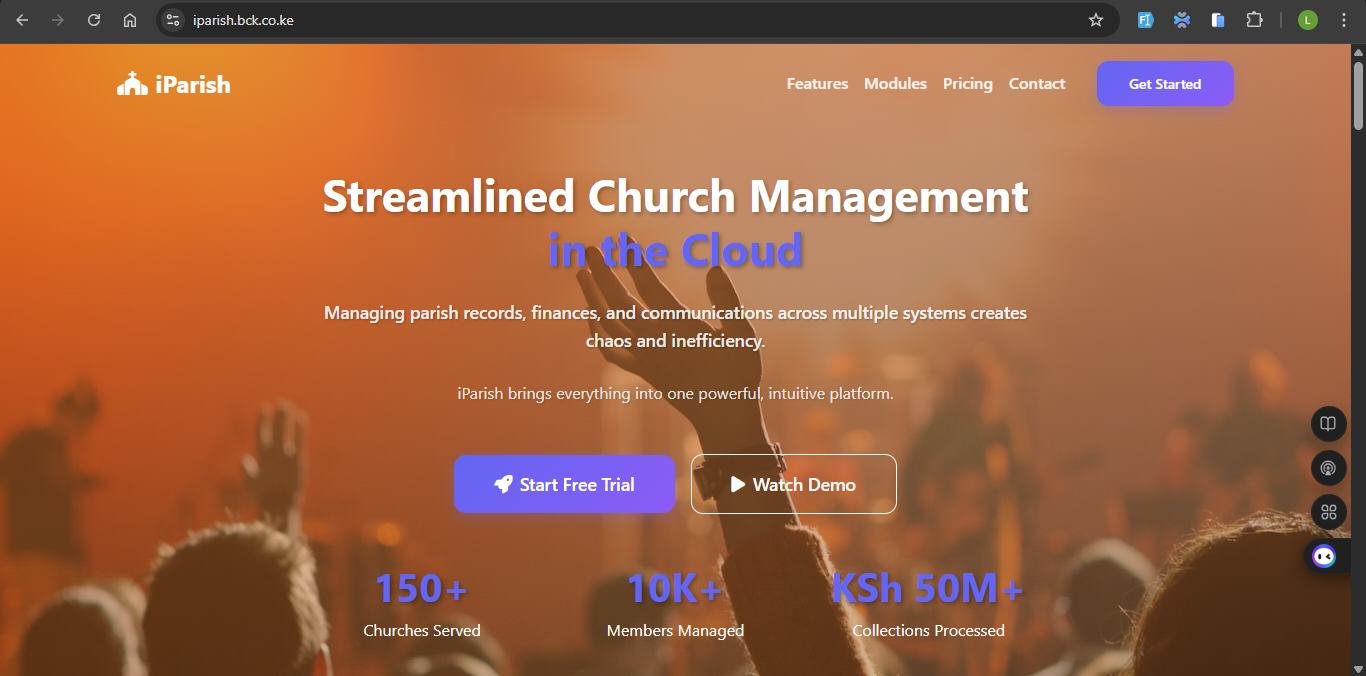Click the Churches Served label

coord(422,631)
